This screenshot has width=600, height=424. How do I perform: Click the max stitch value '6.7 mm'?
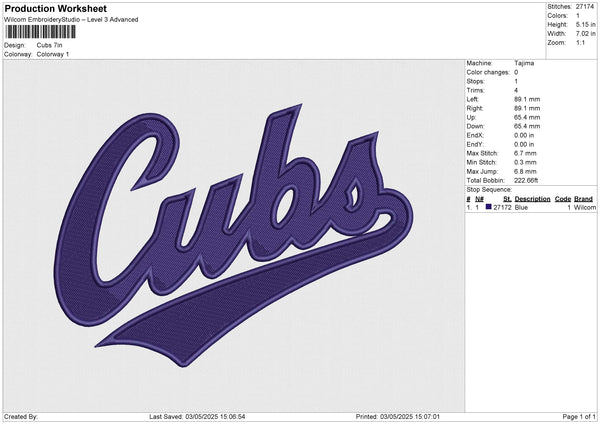pos(525,153)
